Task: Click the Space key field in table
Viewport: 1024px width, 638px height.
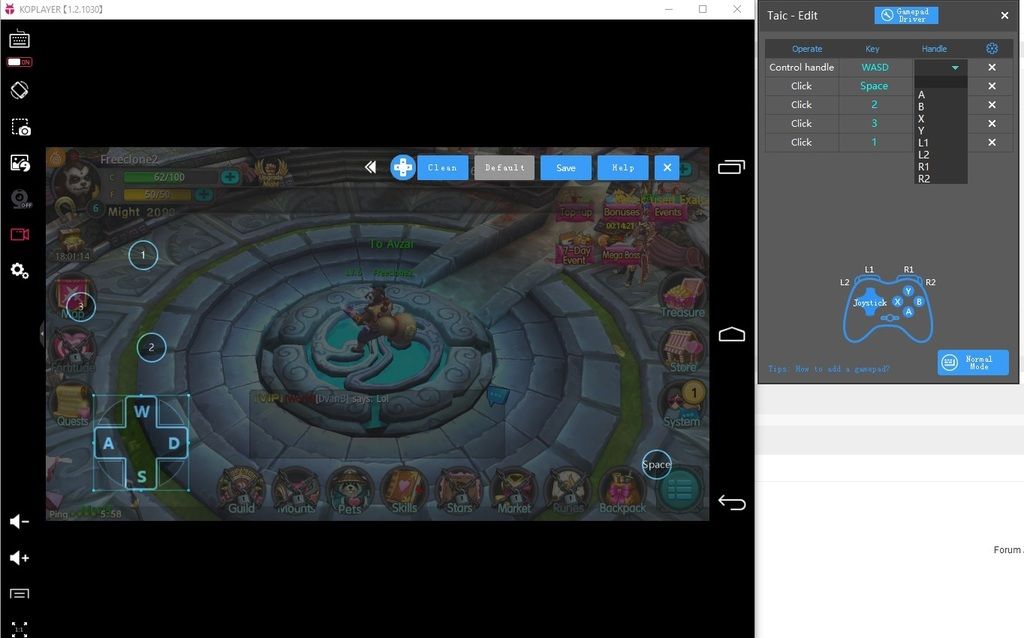Action: pyautogui.click(x=873, y=86)
